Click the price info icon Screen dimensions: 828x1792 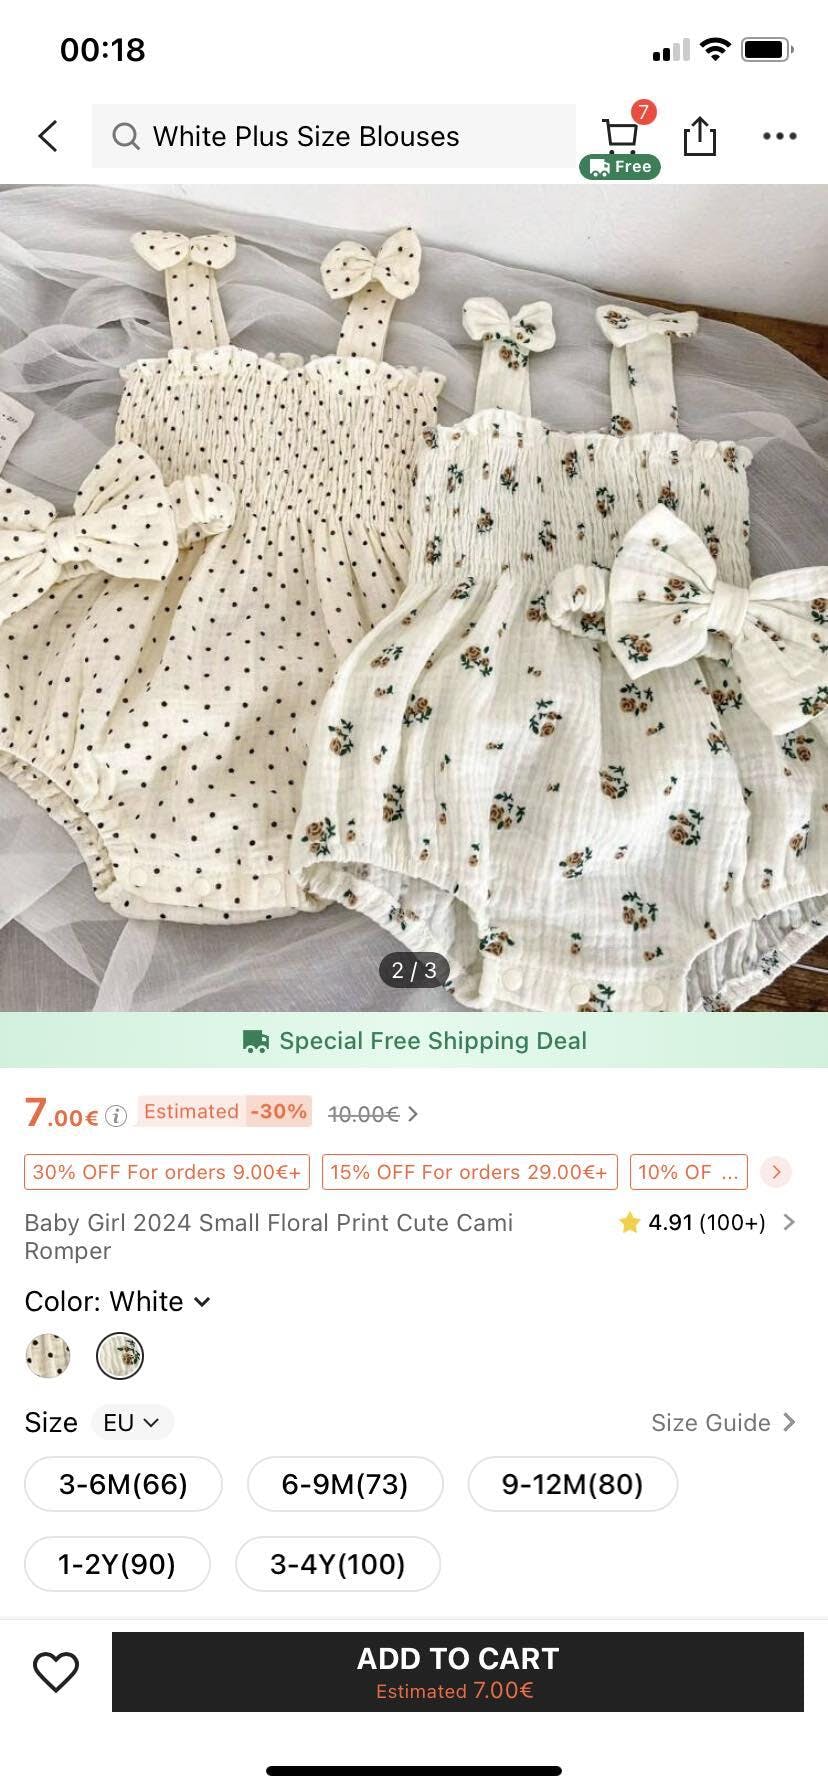point(116,1116)
